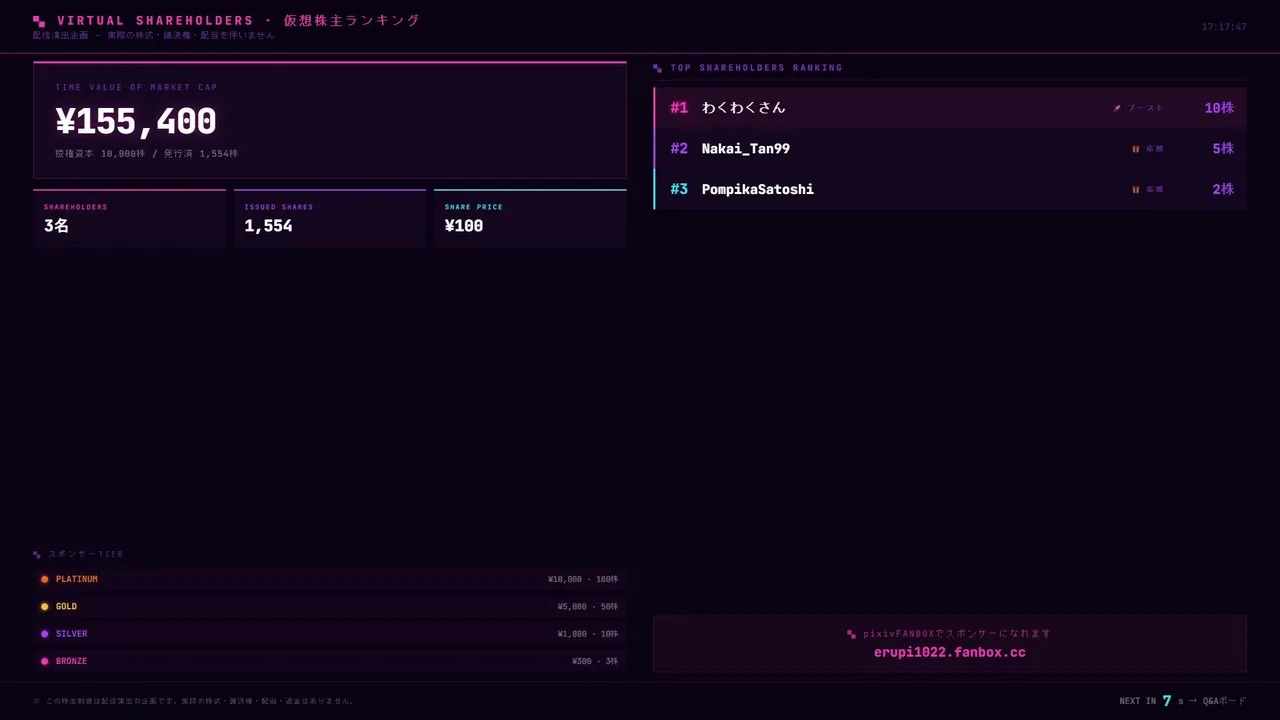Click the ¥155,400 market cap value
Image resolution: width=1280 pixels, height=720 pixels.
[x=136, y=122]
